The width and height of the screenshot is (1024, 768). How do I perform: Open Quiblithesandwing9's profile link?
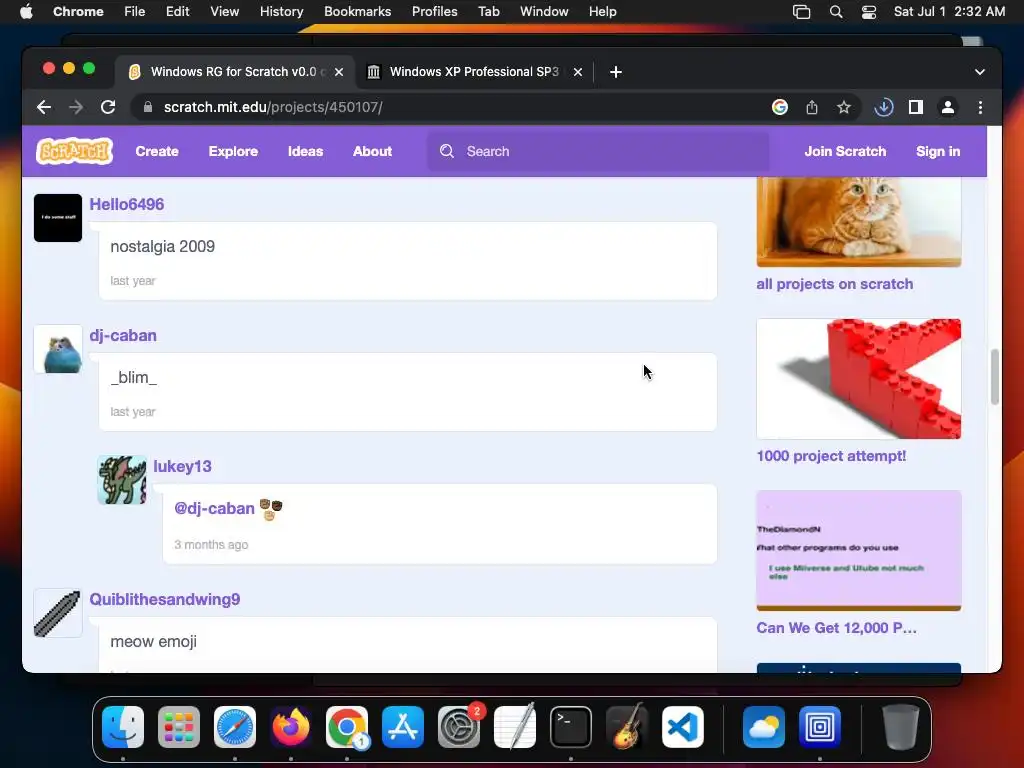[x=165, y=600]
